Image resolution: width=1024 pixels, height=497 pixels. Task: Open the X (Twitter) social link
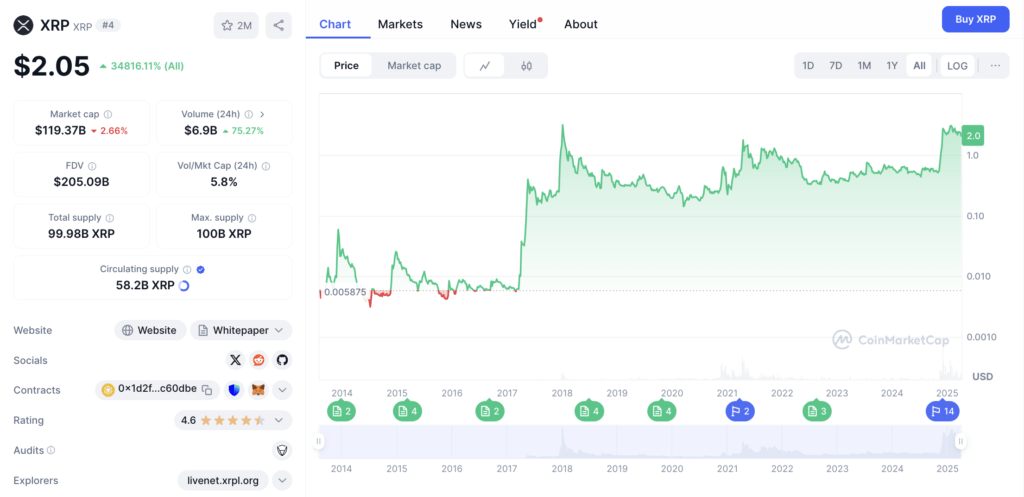pyautogui.click(x=236, y=360)
